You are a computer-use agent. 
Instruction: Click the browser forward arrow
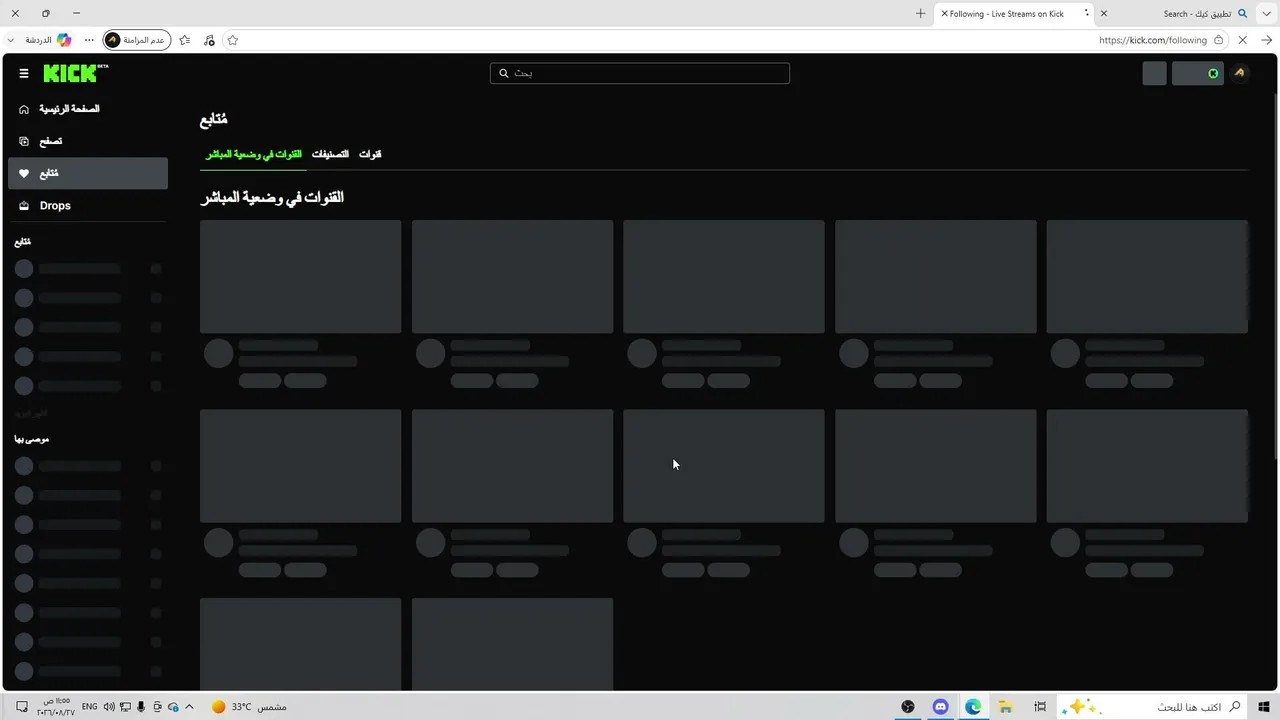click(x=1266, y=40)
